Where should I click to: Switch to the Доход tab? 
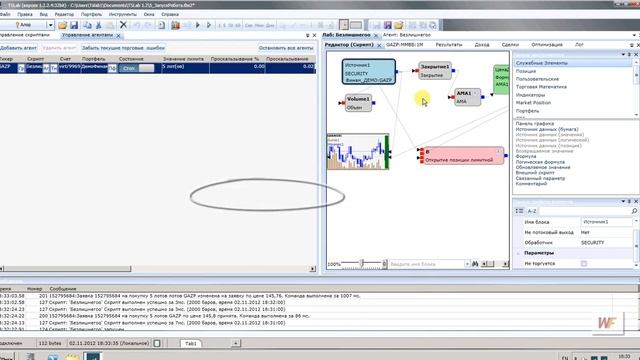pos(482,44)
